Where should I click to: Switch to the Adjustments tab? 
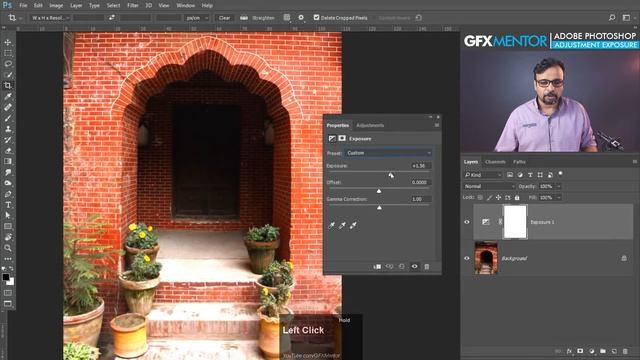click(x=370, y=125)
